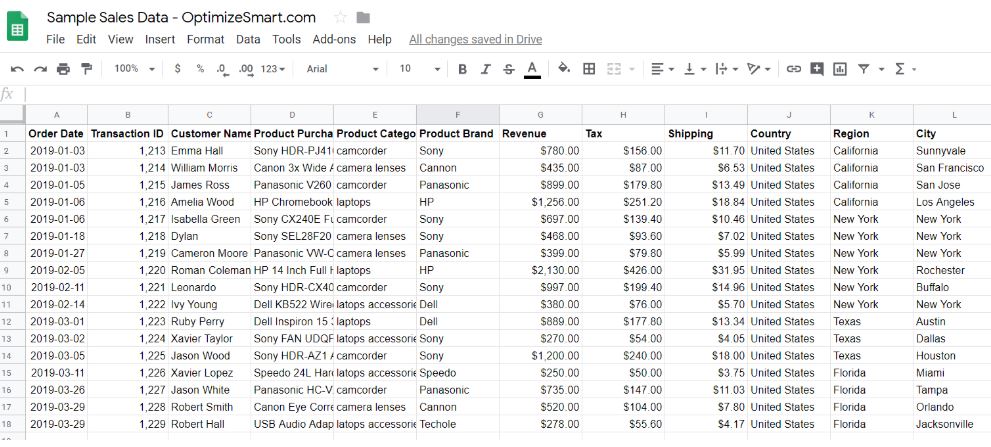Open fill color paint bucket

coord(564,68)
